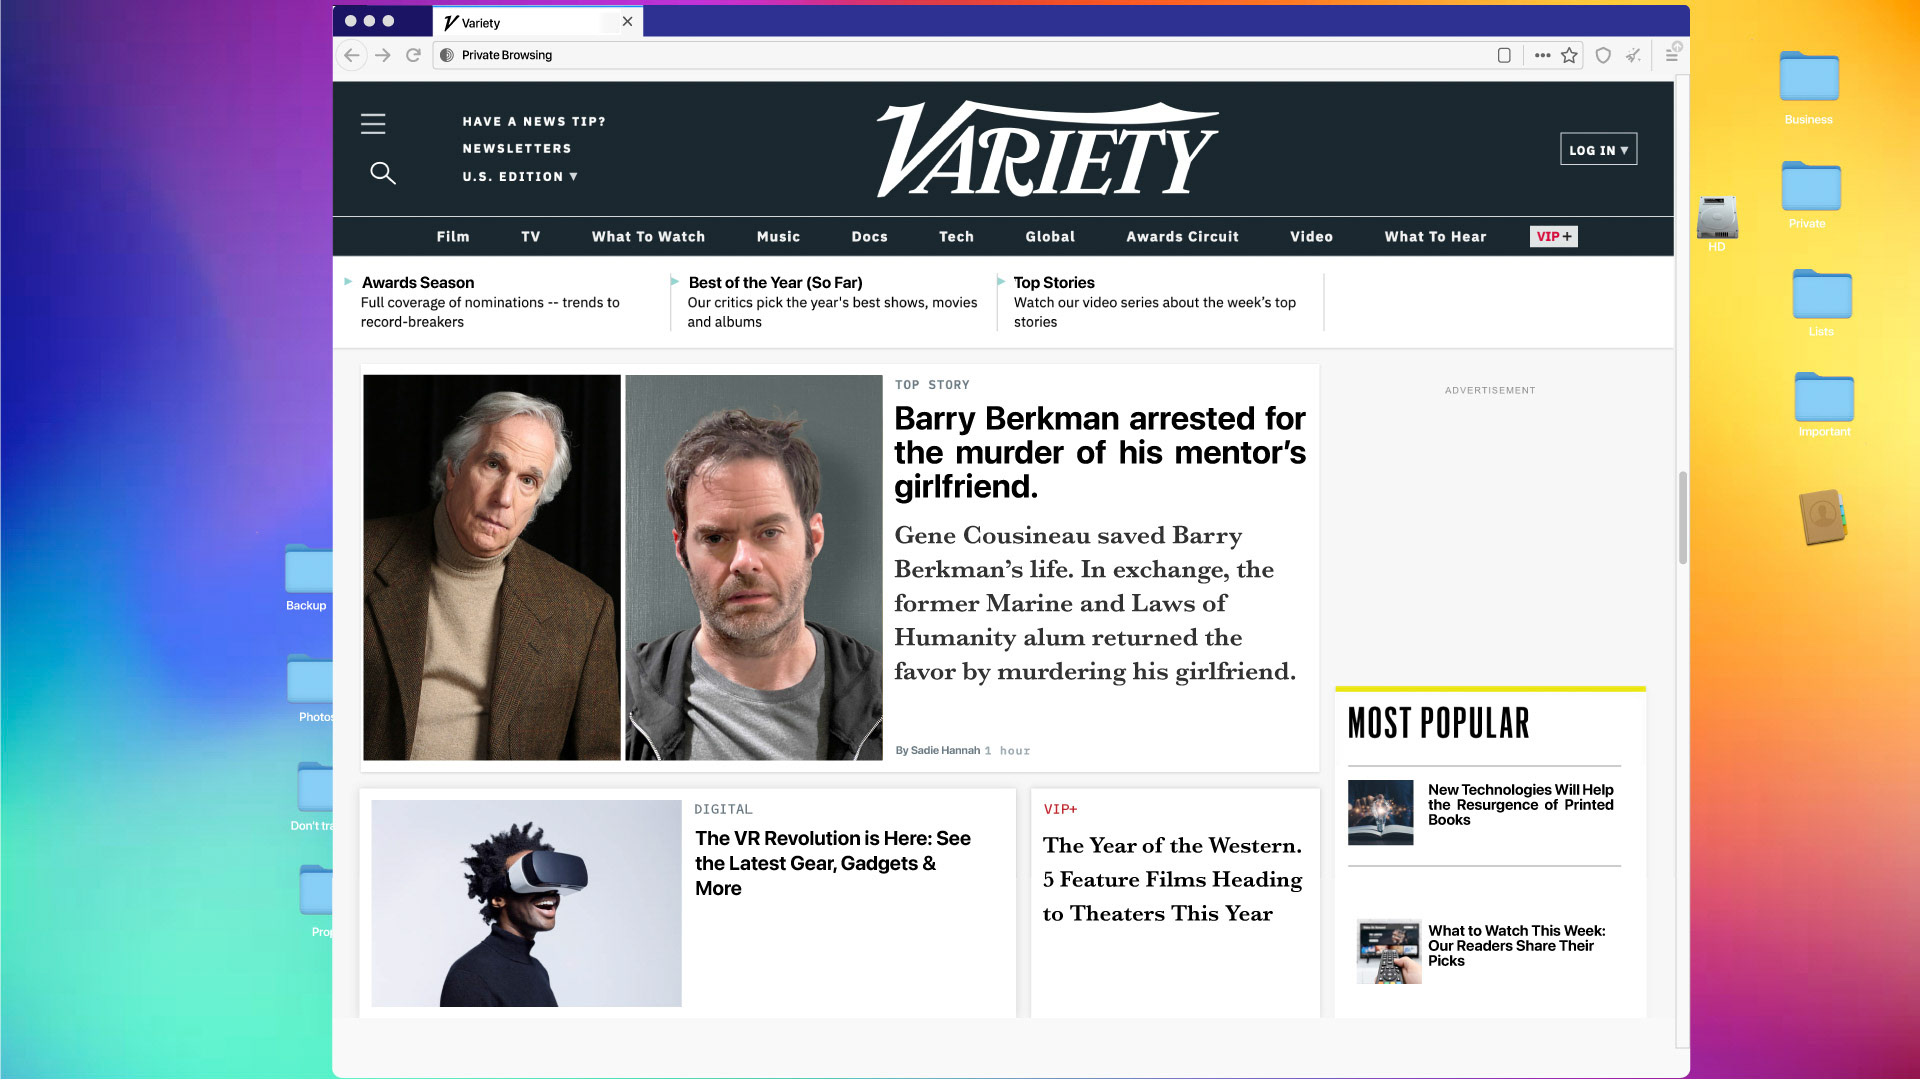This screenshot has width=1920, height=1080.
Task: Click the Awards Season link
Action: pyautogui.click(x=418, y=283)
